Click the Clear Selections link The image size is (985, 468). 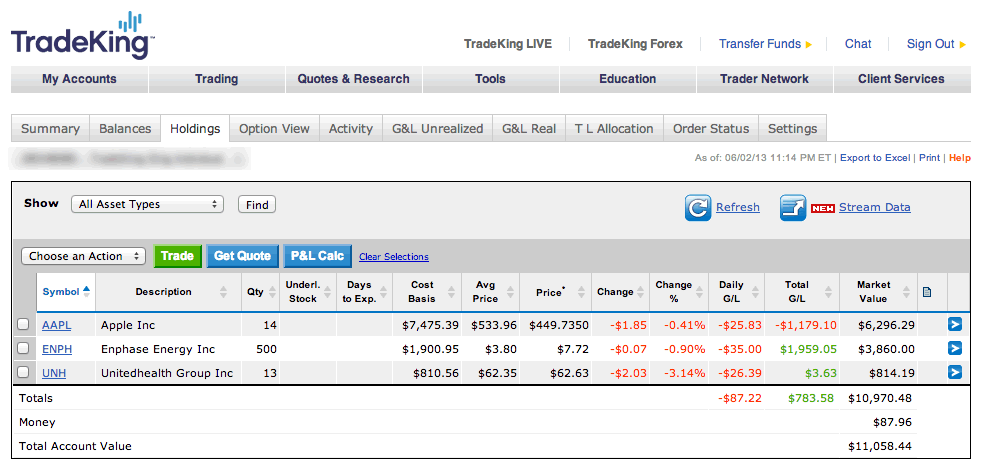click(x=394, y=257)
